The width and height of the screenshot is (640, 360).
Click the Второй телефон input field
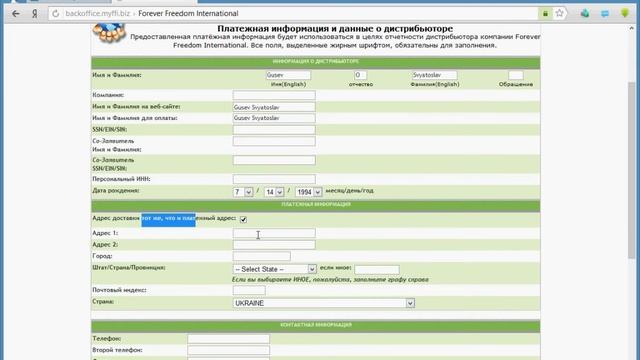pos(229,350)
